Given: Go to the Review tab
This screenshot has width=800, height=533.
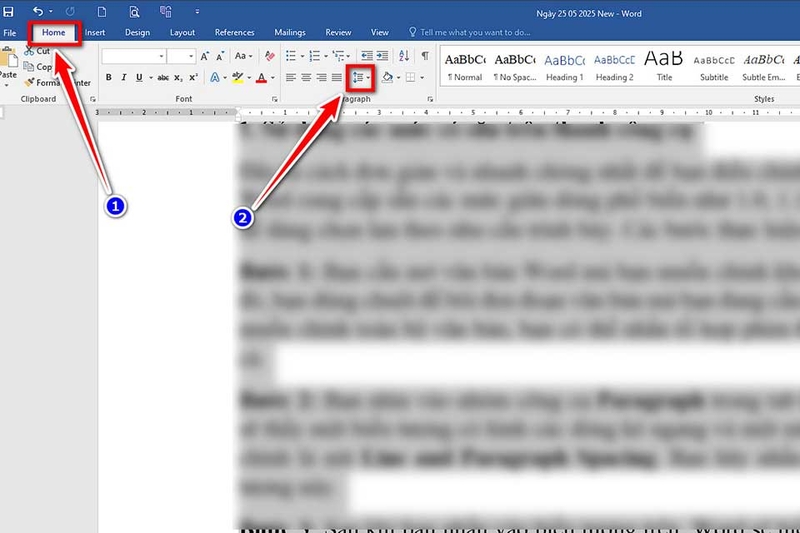Looking at the screenshot, I should point(338,33).
